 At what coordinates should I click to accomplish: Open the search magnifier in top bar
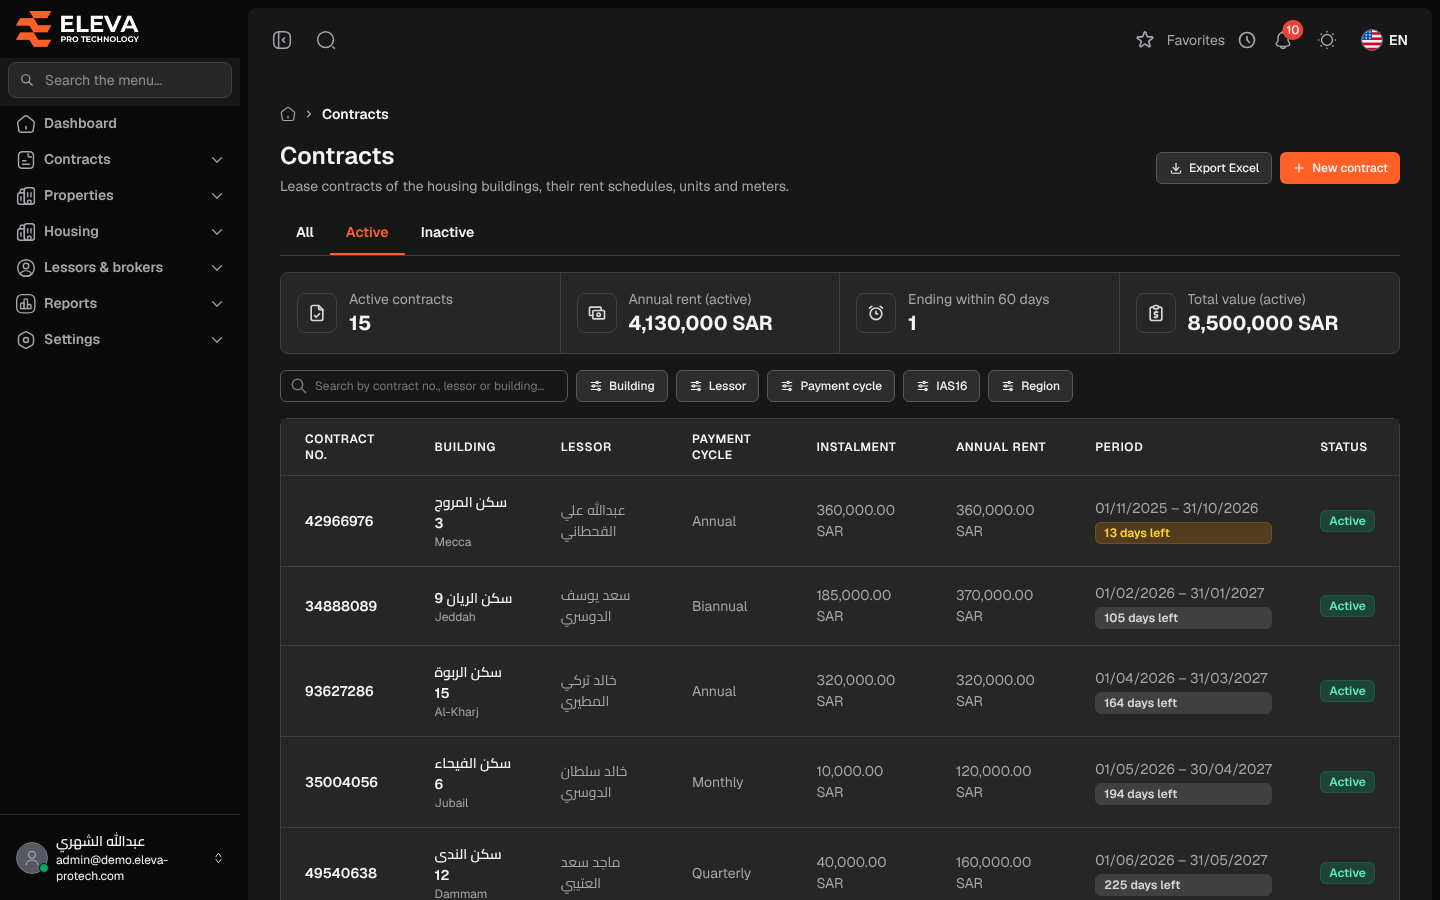point(326,40)
